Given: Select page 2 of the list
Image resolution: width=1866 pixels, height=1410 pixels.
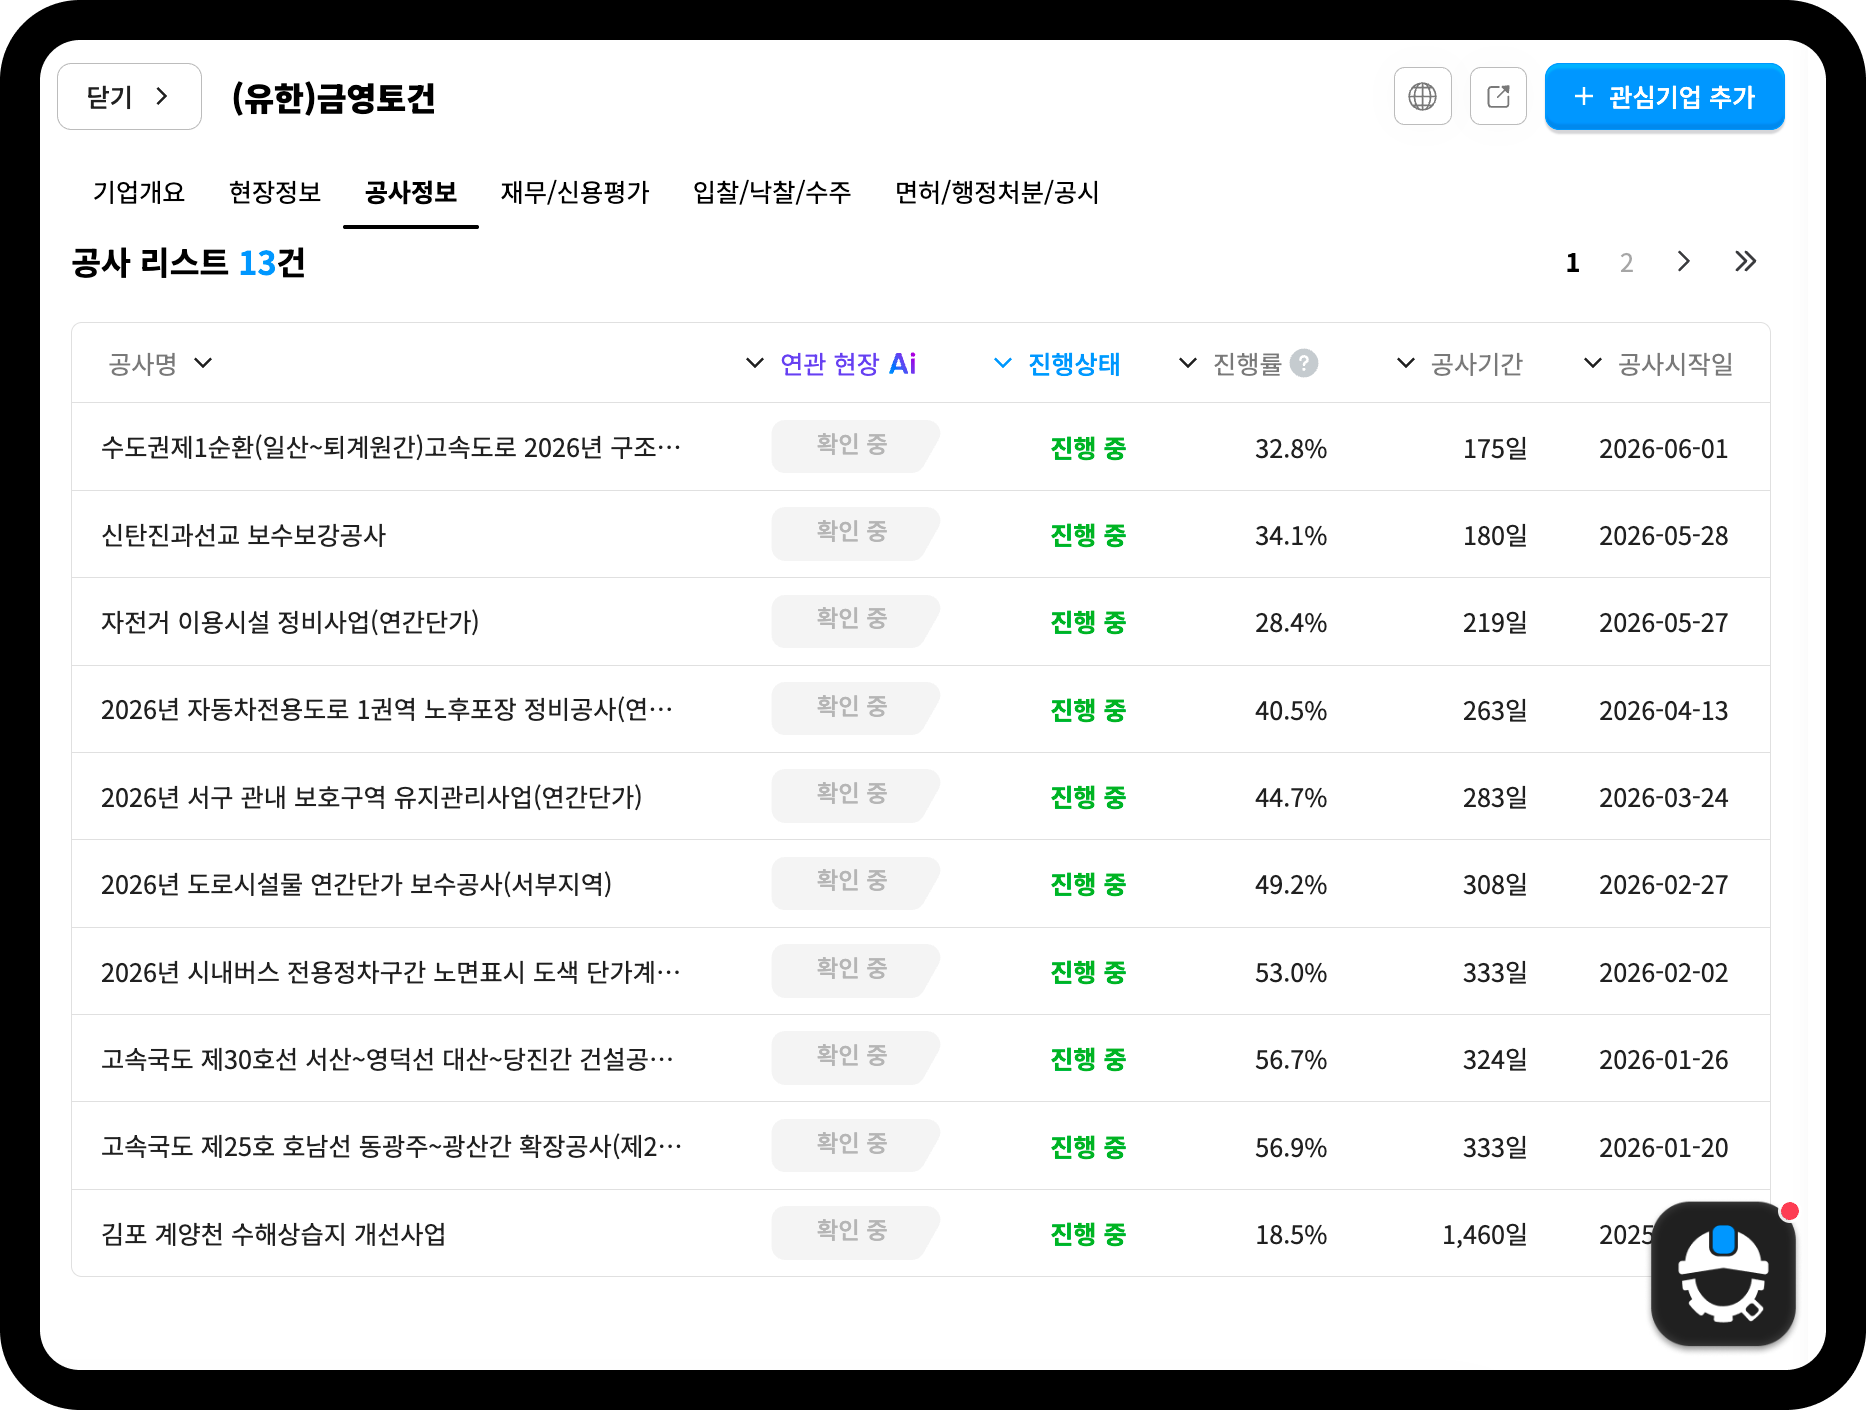Looking at the screenshot, I should 1626,263.
